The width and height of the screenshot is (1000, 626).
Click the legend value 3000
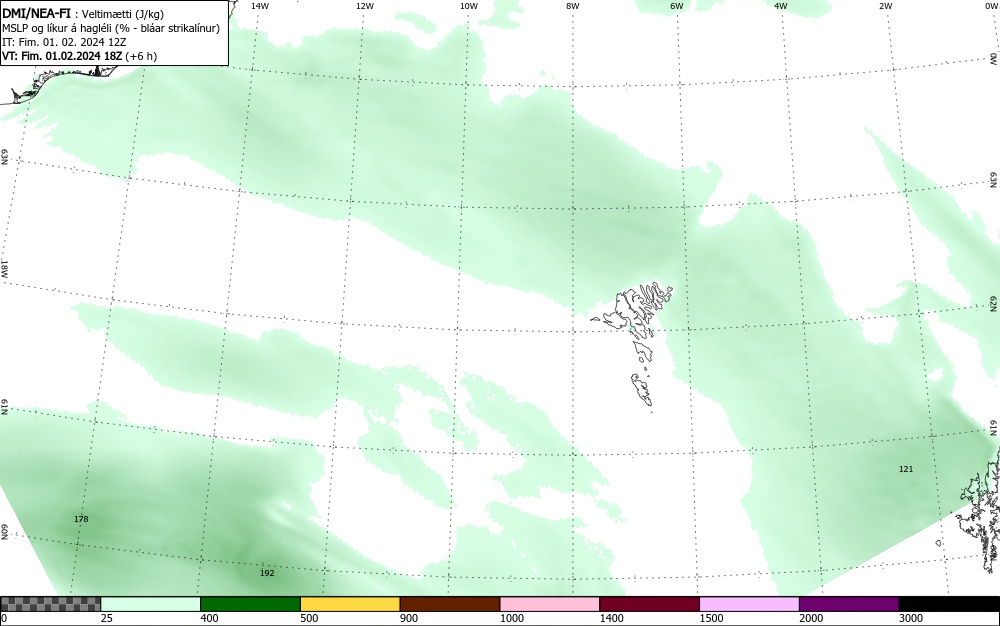pyautogui.click(x=911, y=618)
